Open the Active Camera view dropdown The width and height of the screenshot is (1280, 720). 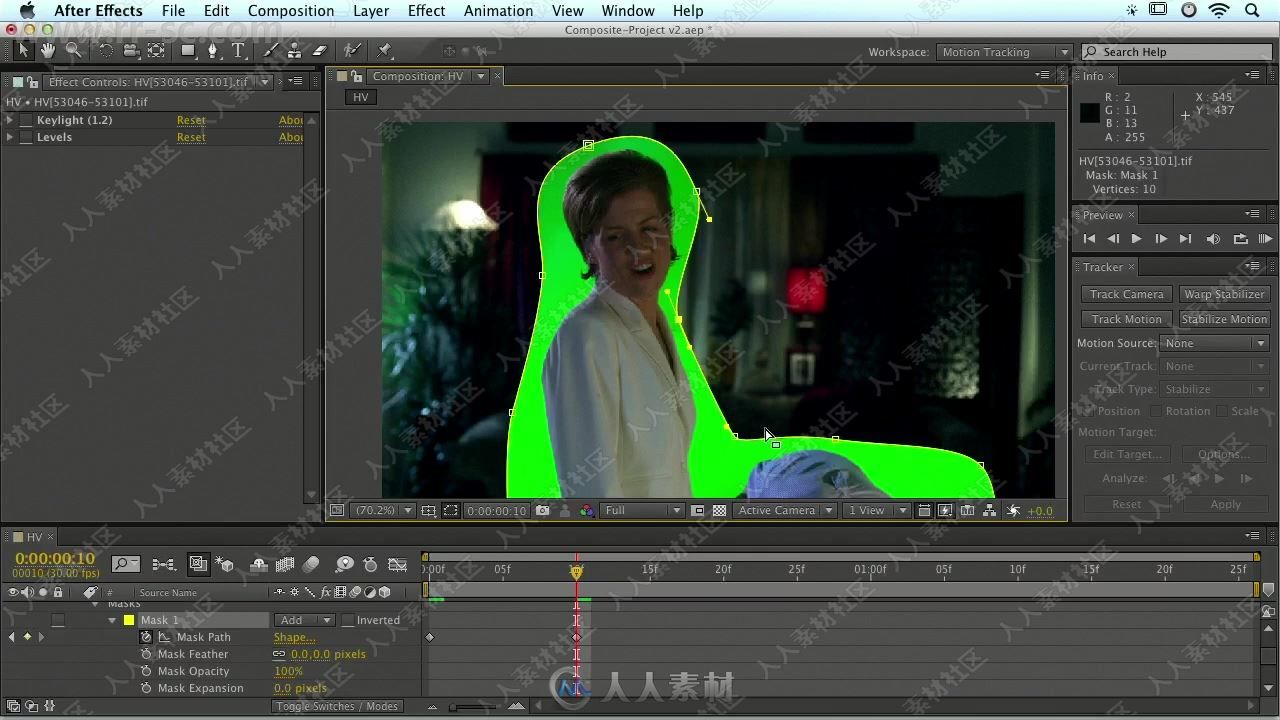(x=785, y=510)
